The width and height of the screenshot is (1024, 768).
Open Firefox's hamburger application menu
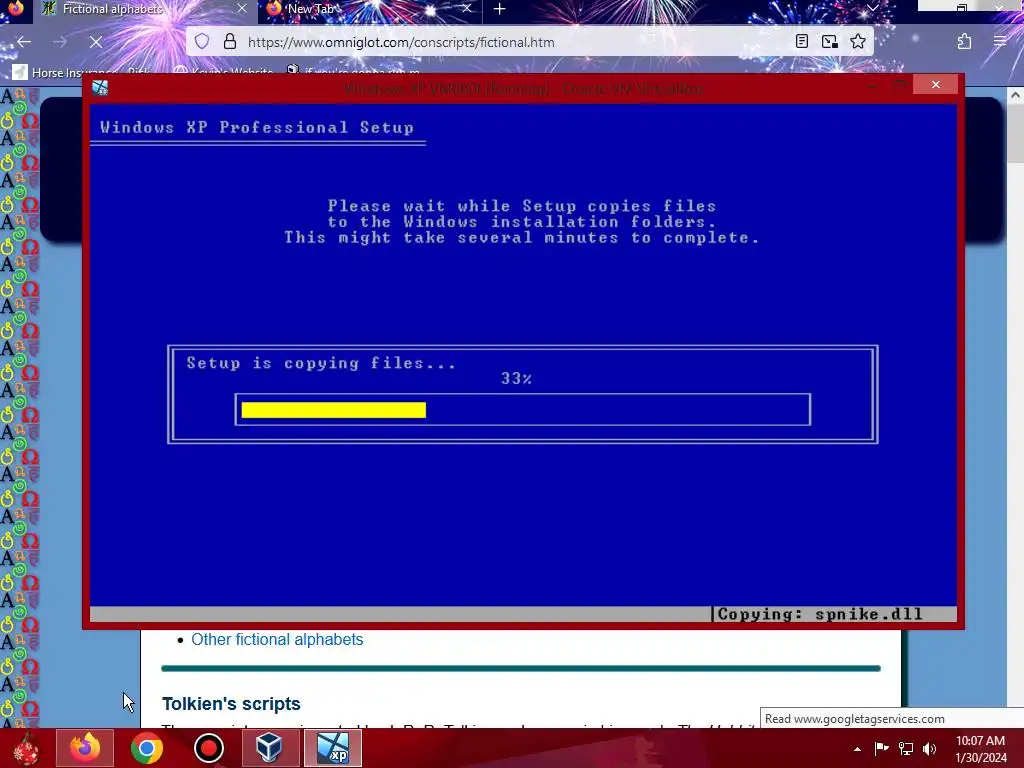tap(1000, 42)
